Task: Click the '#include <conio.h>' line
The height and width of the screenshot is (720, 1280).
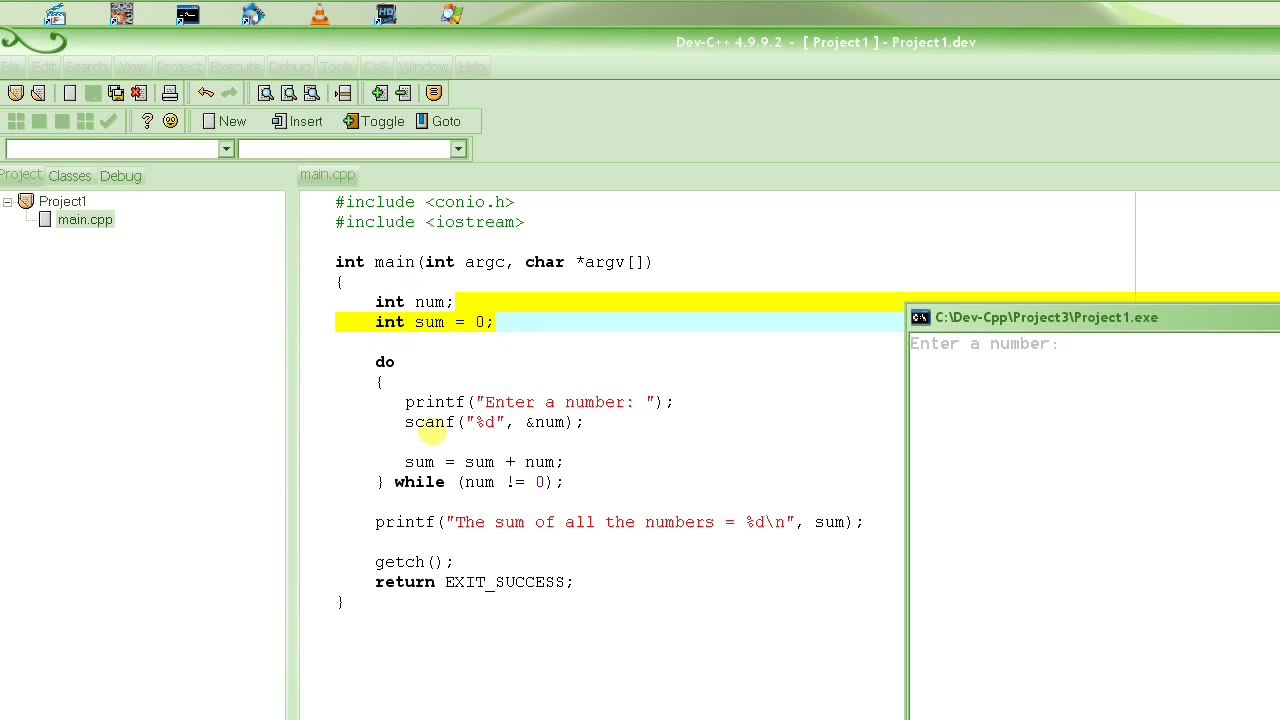Action: (x=424, y=202)
